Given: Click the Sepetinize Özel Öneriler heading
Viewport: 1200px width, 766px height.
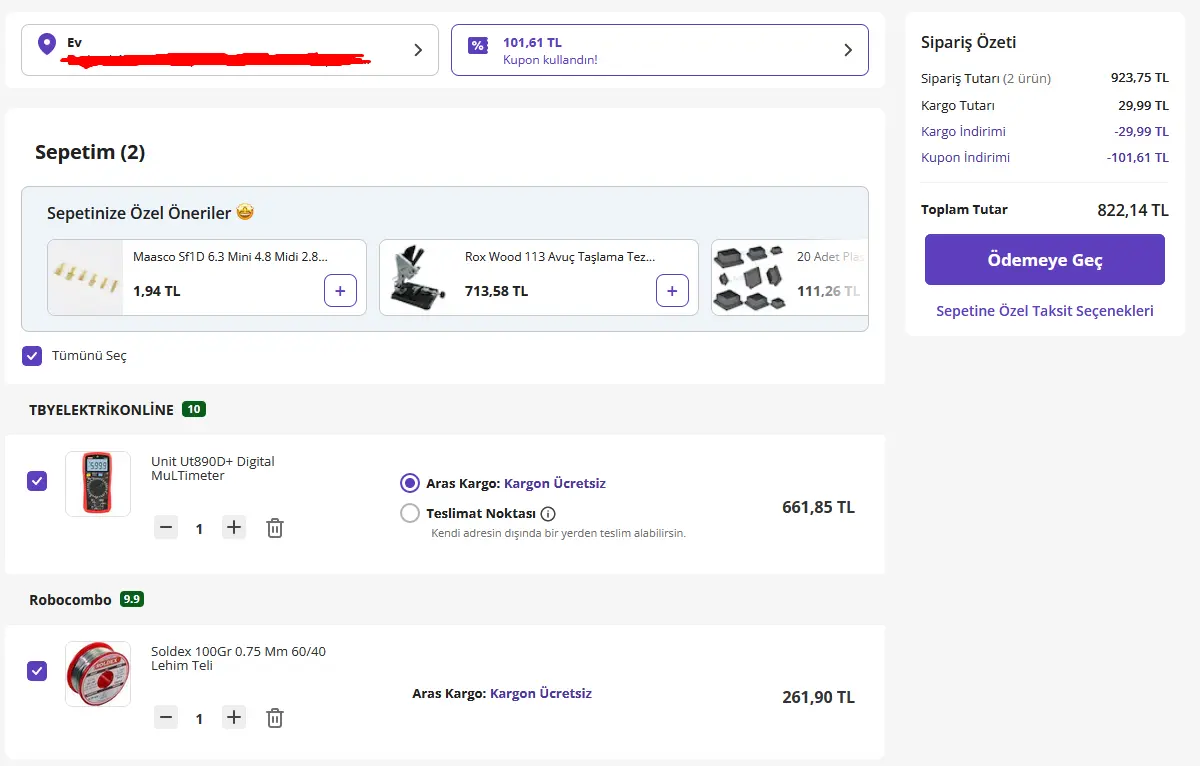Looking at the screenshot, I should coord(150,213).
